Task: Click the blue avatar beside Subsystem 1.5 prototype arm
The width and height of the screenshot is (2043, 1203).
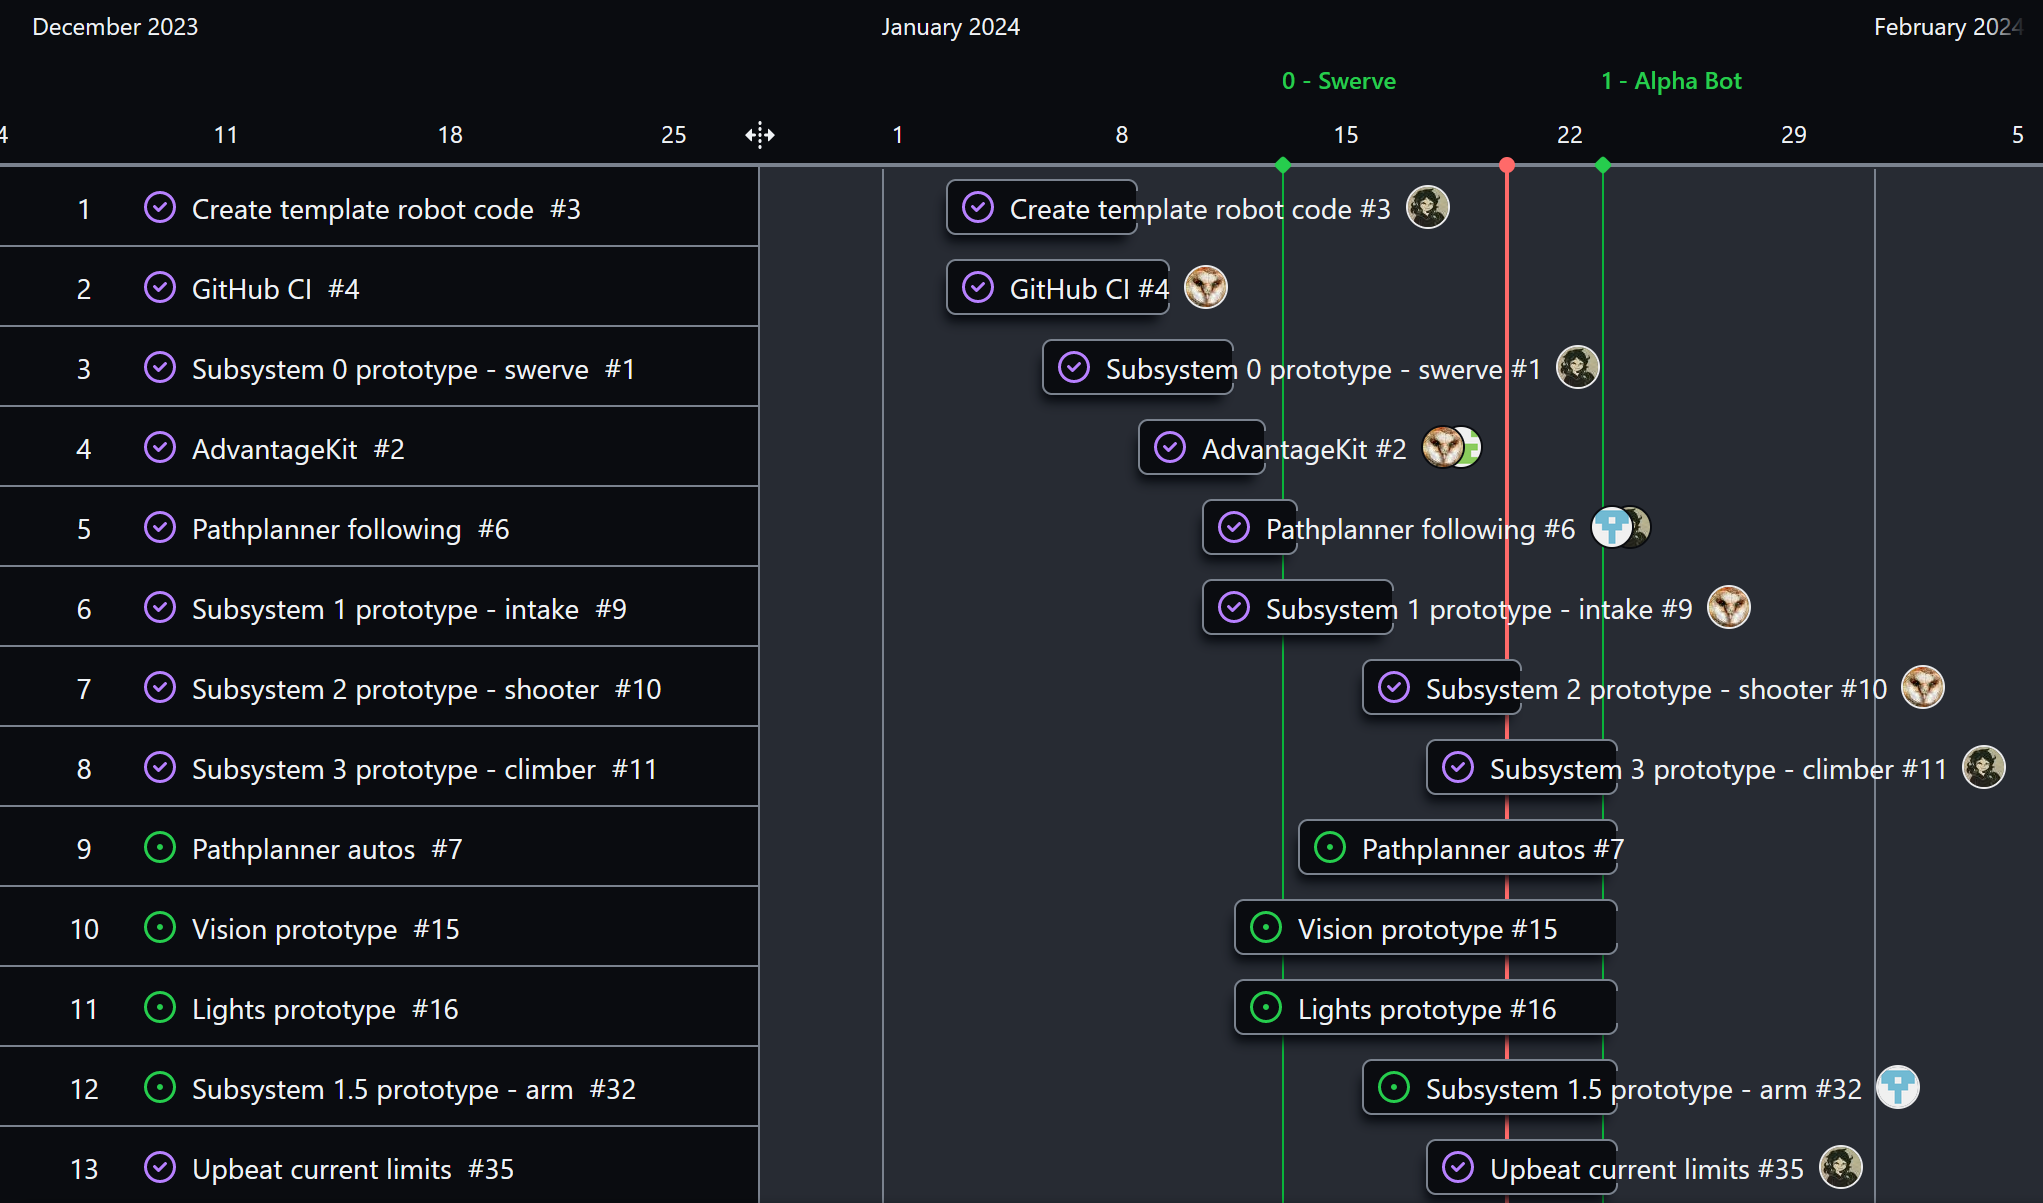Action: (1898, 1088)
